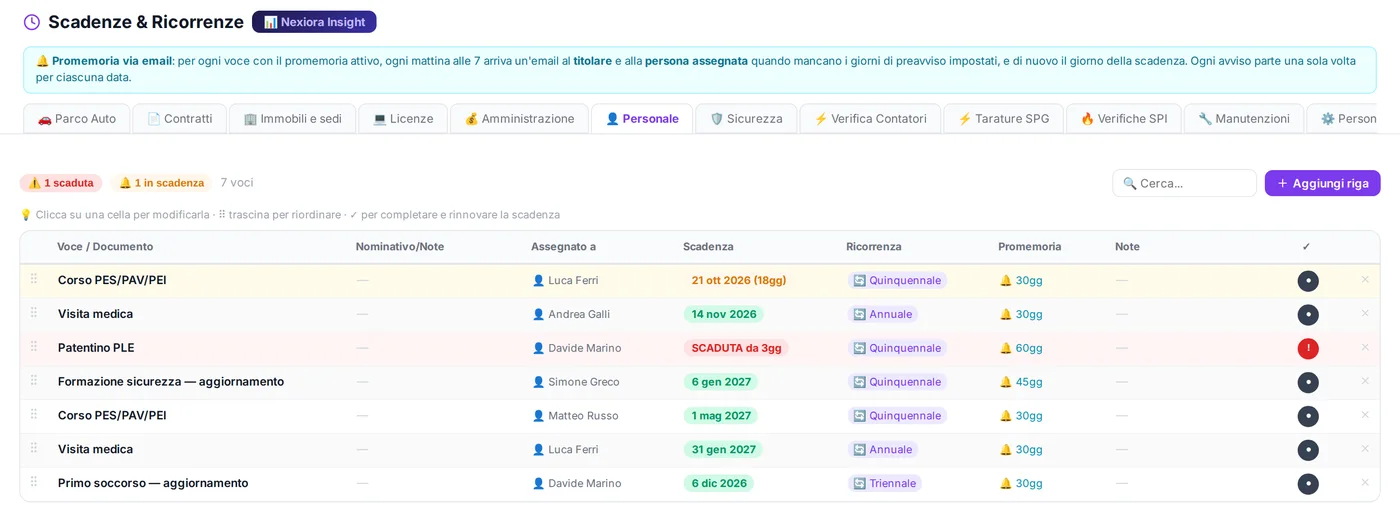The image size is (1400, 517).
Task: Click the Aggiungi riga button
Action: click(x=1322, y=183)
